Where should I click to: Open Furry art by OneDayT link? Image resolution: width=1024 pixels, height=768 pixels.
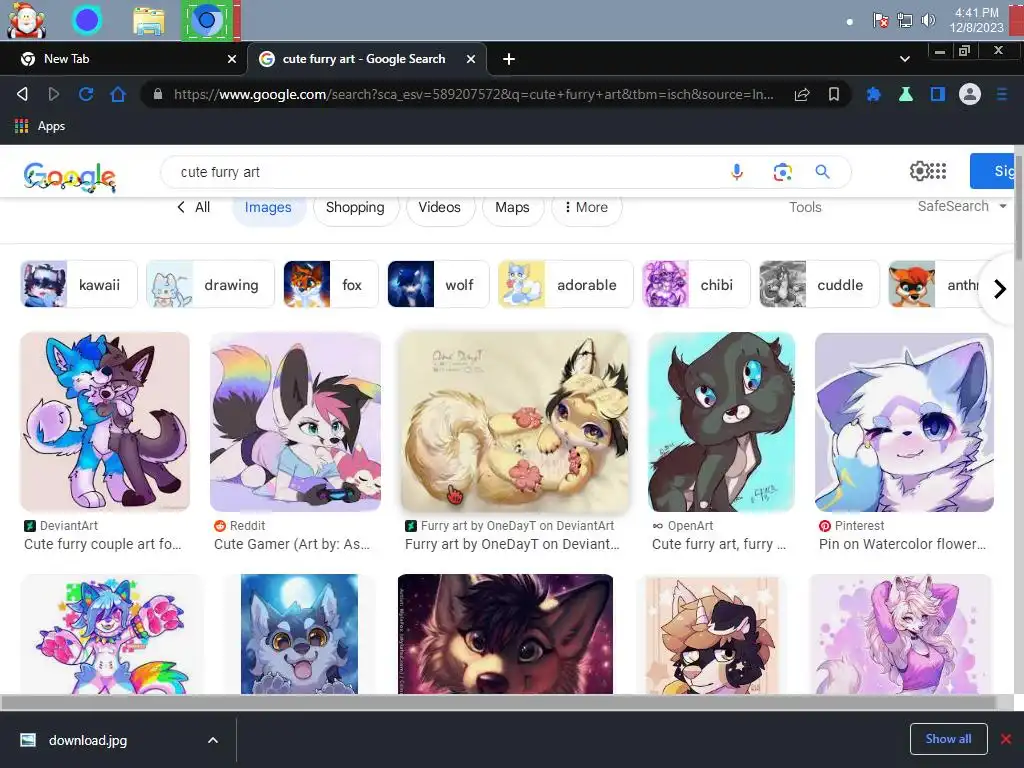click(511, 544)
